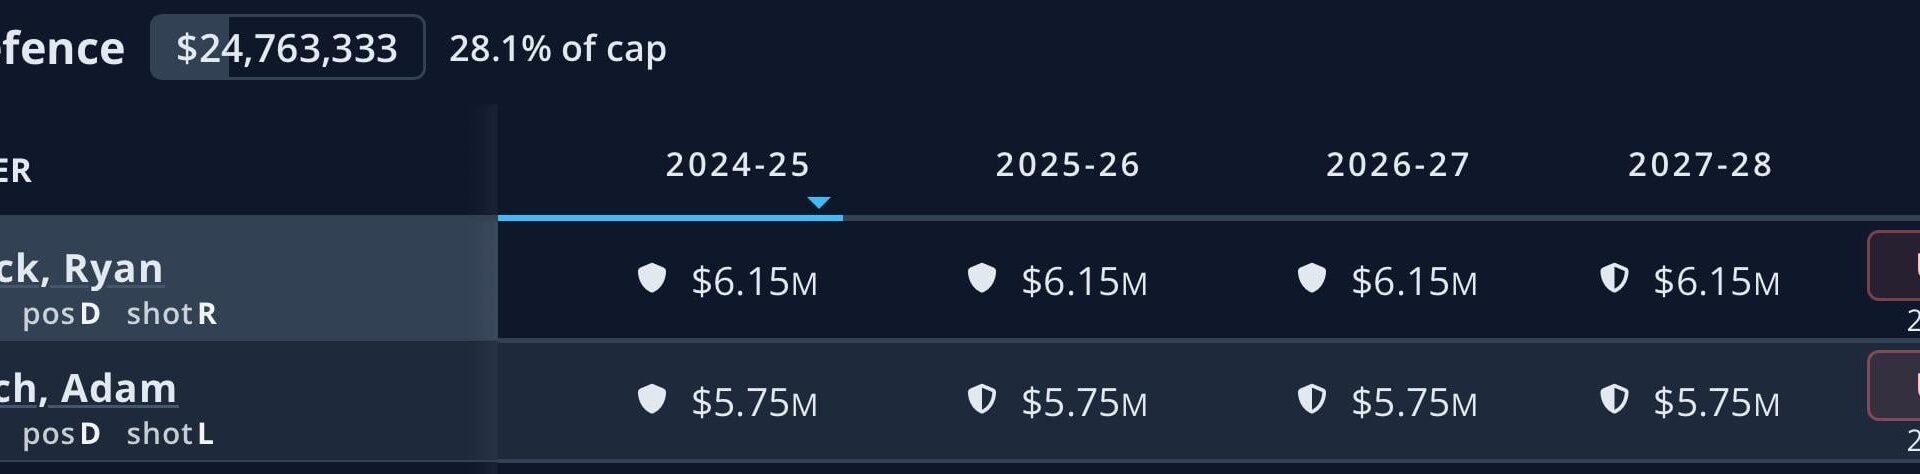This screenshot has width=1920, height=474.
Task: Click the $24,763,333 defence cap total badge
Action: pyautogui.click(x=287, y=48)
